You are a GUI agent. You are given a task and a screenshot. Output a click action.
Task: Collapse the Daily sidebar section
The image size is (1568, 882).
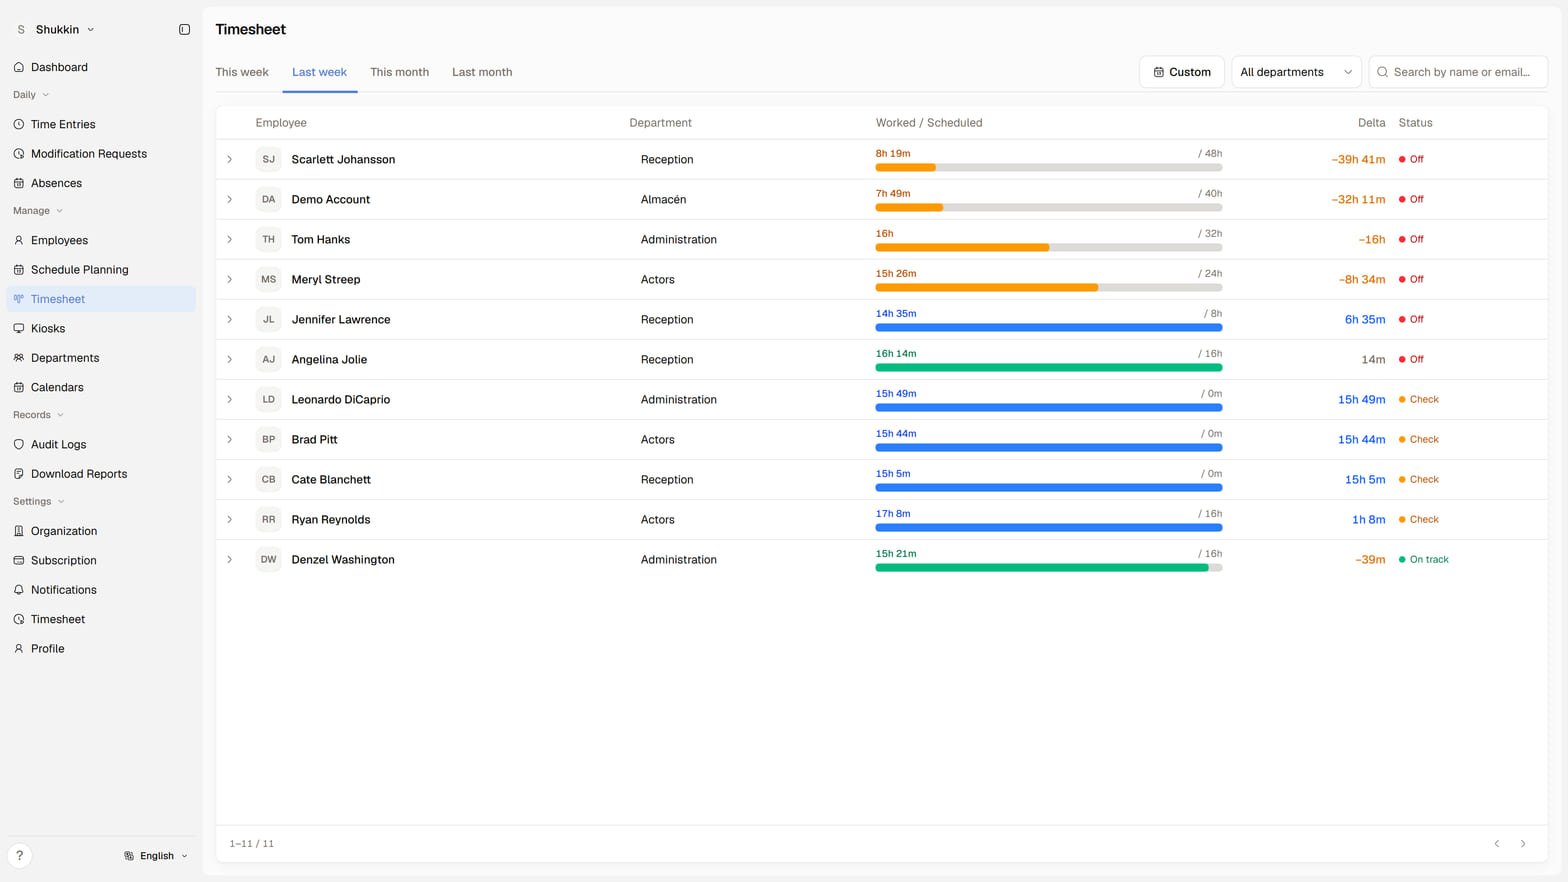(31, 95)
